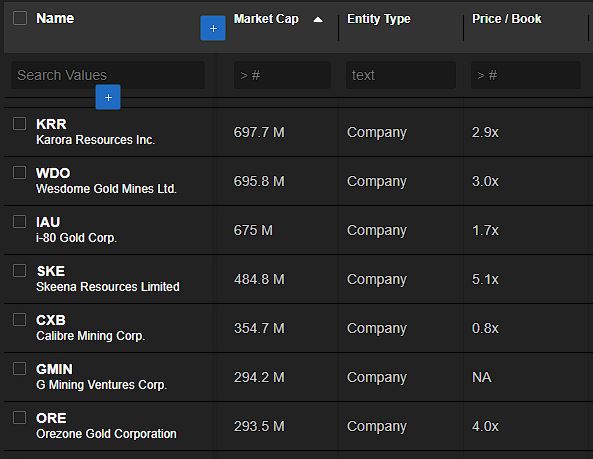The height and width of the screenshot is (459, 593).
Task: Check the GMIN G Mining Ventures row
Action: pos(20,368)
